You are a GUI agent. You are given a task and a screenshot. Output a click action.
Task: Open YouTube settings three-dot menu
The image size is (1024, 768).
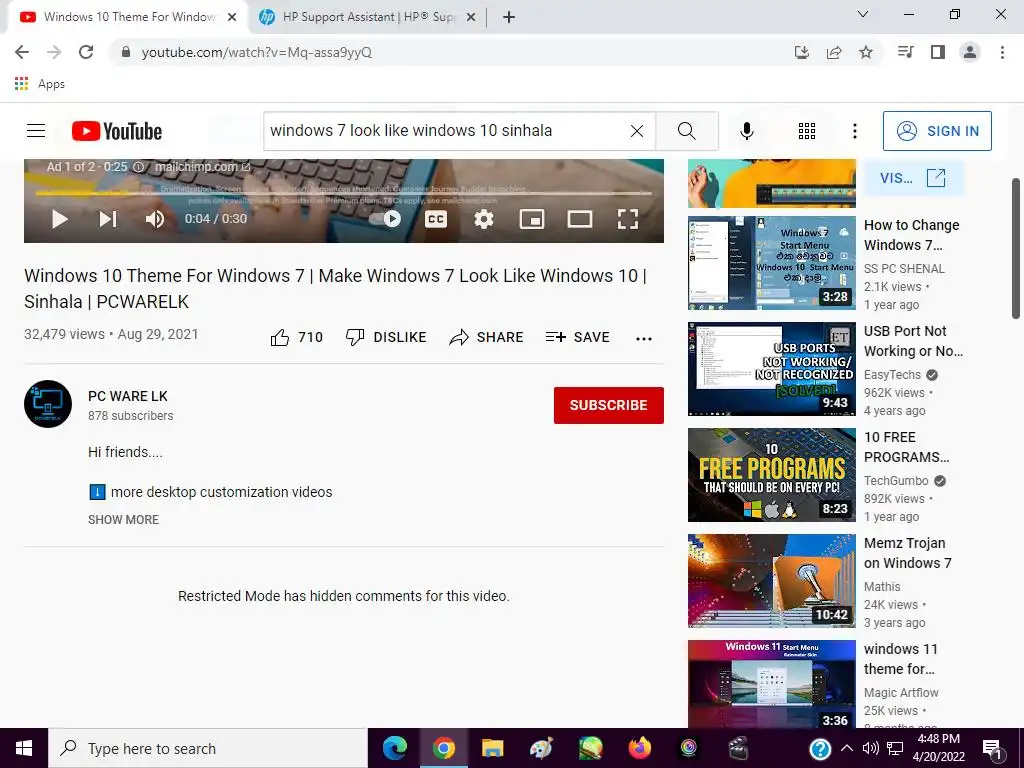tap(854, 131)
